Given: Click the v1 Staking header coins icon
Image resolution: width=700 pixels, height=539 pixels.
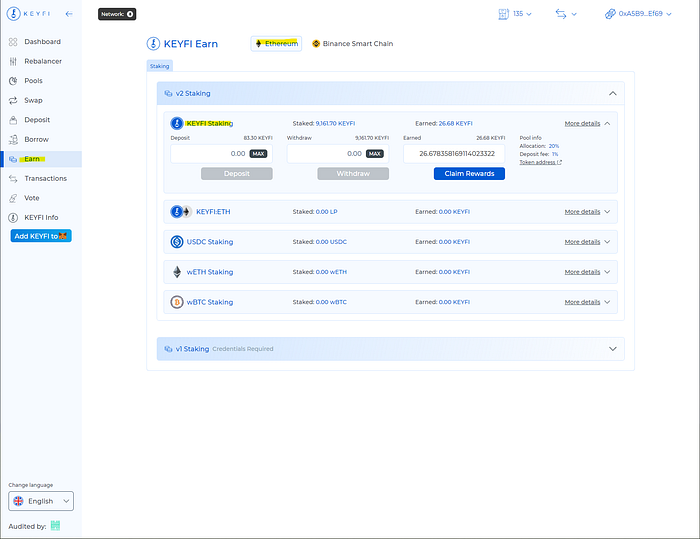Looking at the screenshot, I should 168,349.
